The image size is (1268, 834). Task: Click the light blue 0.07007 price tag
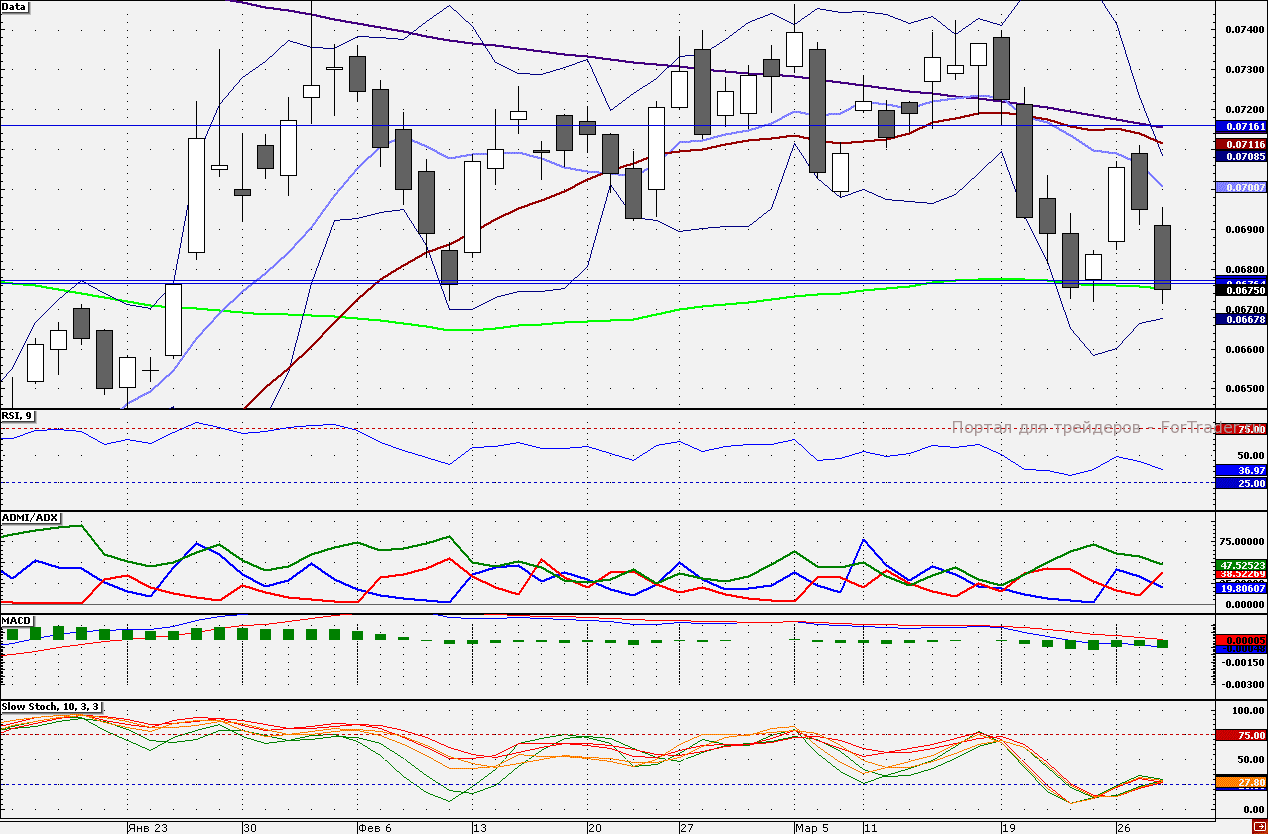[x=1241, y=188]
